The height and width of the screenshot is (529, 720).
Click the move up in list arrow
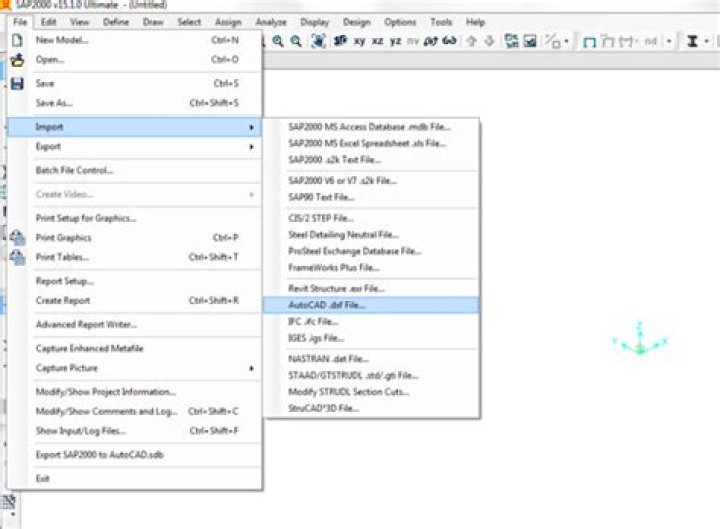click(x=472, y=41)
